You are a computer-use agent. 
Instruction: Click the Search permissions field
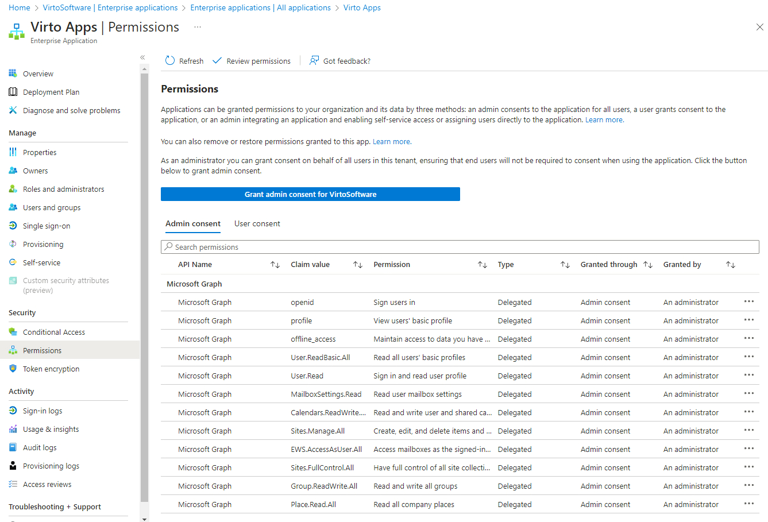pos(460,247)
